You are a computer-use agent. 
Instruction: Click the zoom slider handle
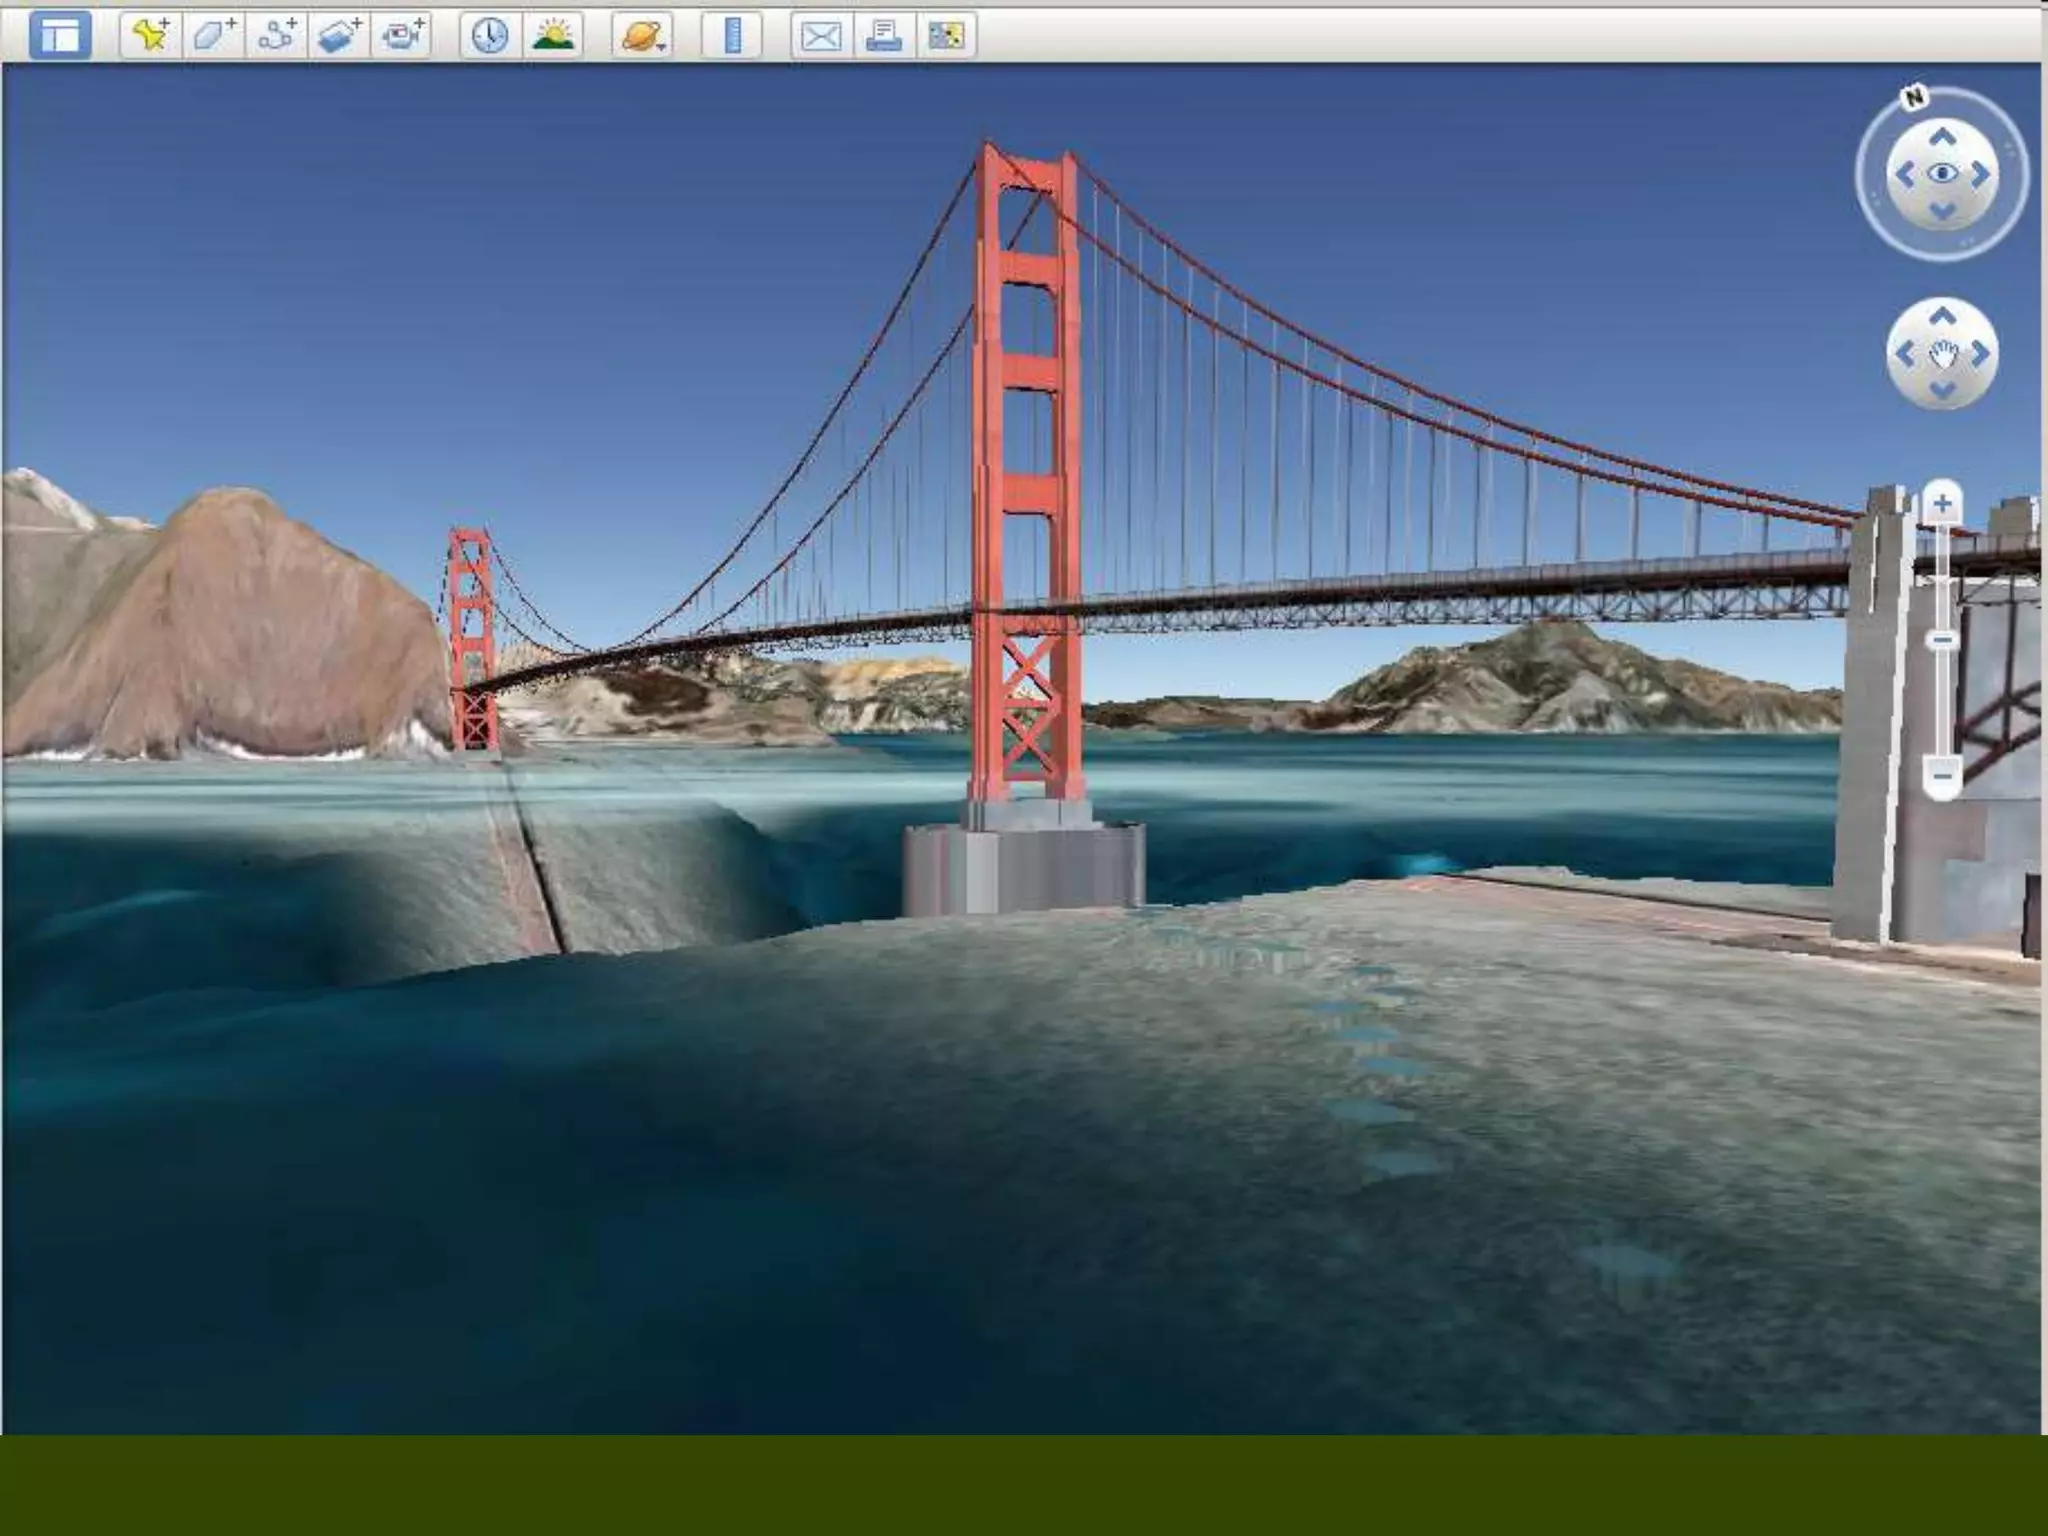coord(1942,639)
